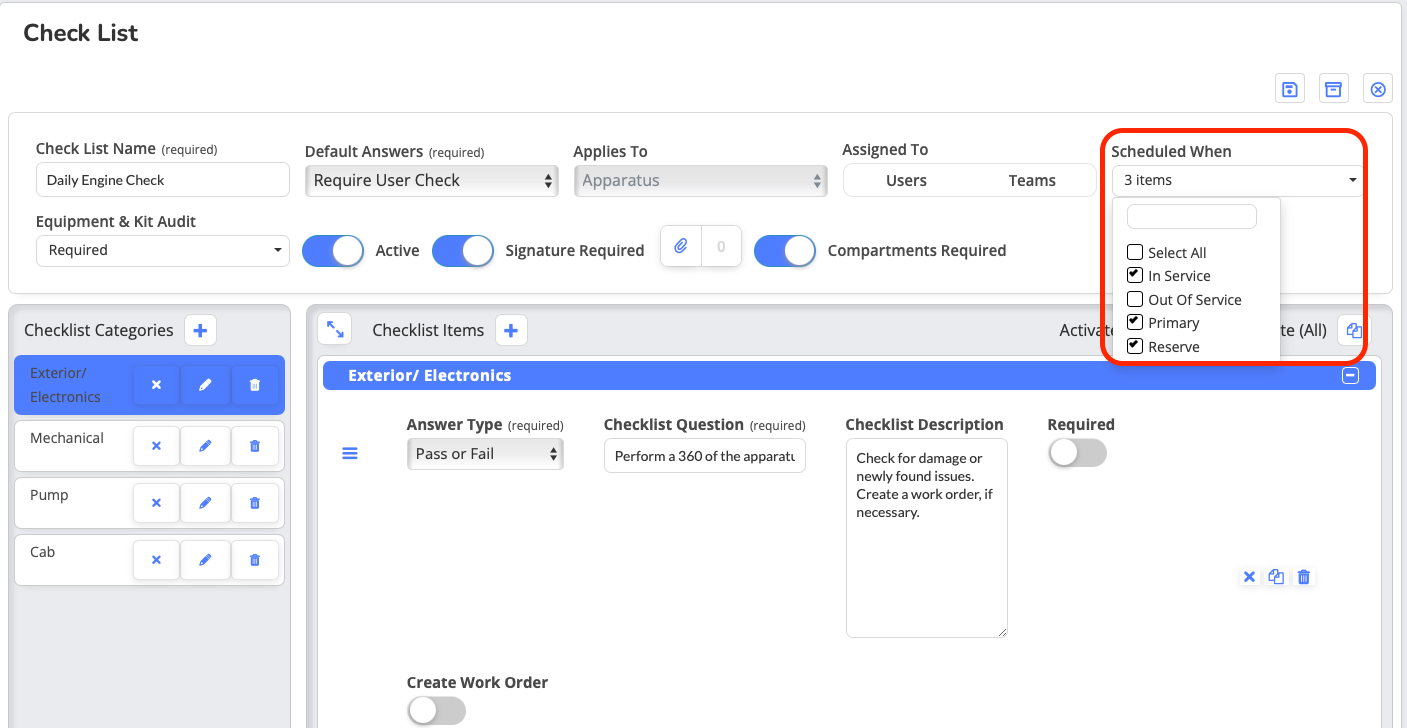This screenshot has width=1407, height=728.
Task: Add a new checklist category with plus icon
Action: 200,330
